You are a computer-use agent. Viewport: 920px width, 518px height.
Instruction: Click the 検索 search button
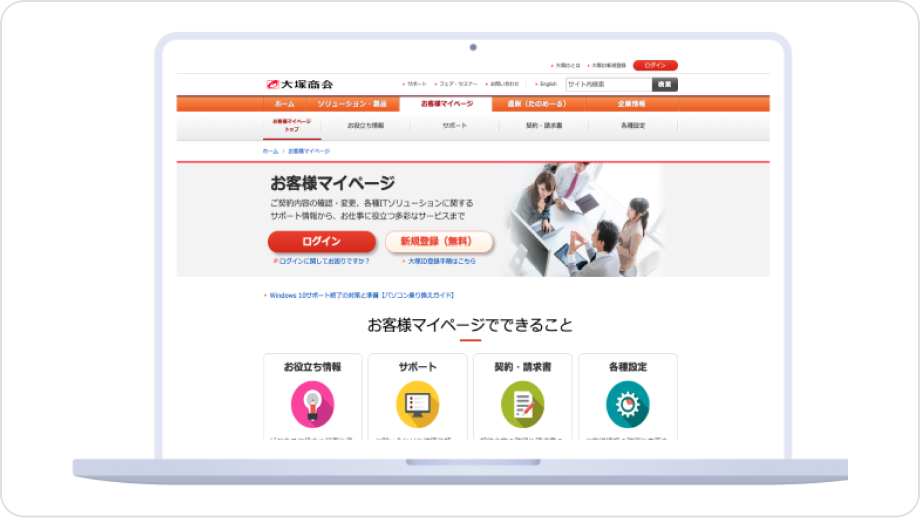pos(665,84)
